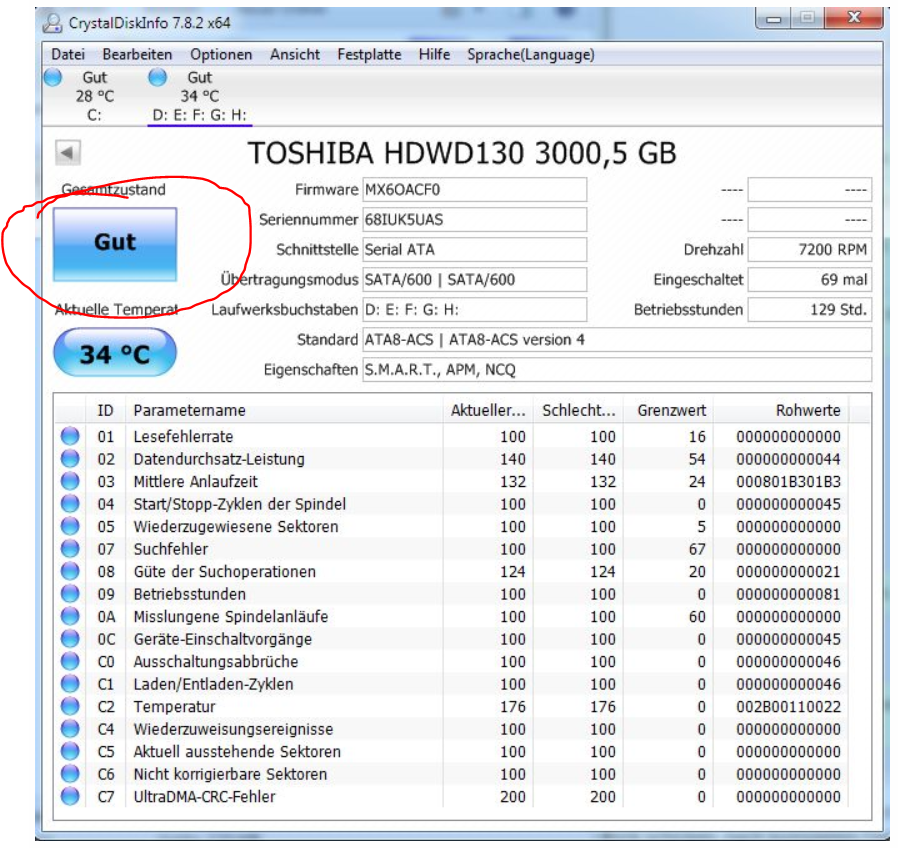Click the Schnittstelle field Serial ATA
The width and height of the screenshot is (898, 848).
point(475,250)
